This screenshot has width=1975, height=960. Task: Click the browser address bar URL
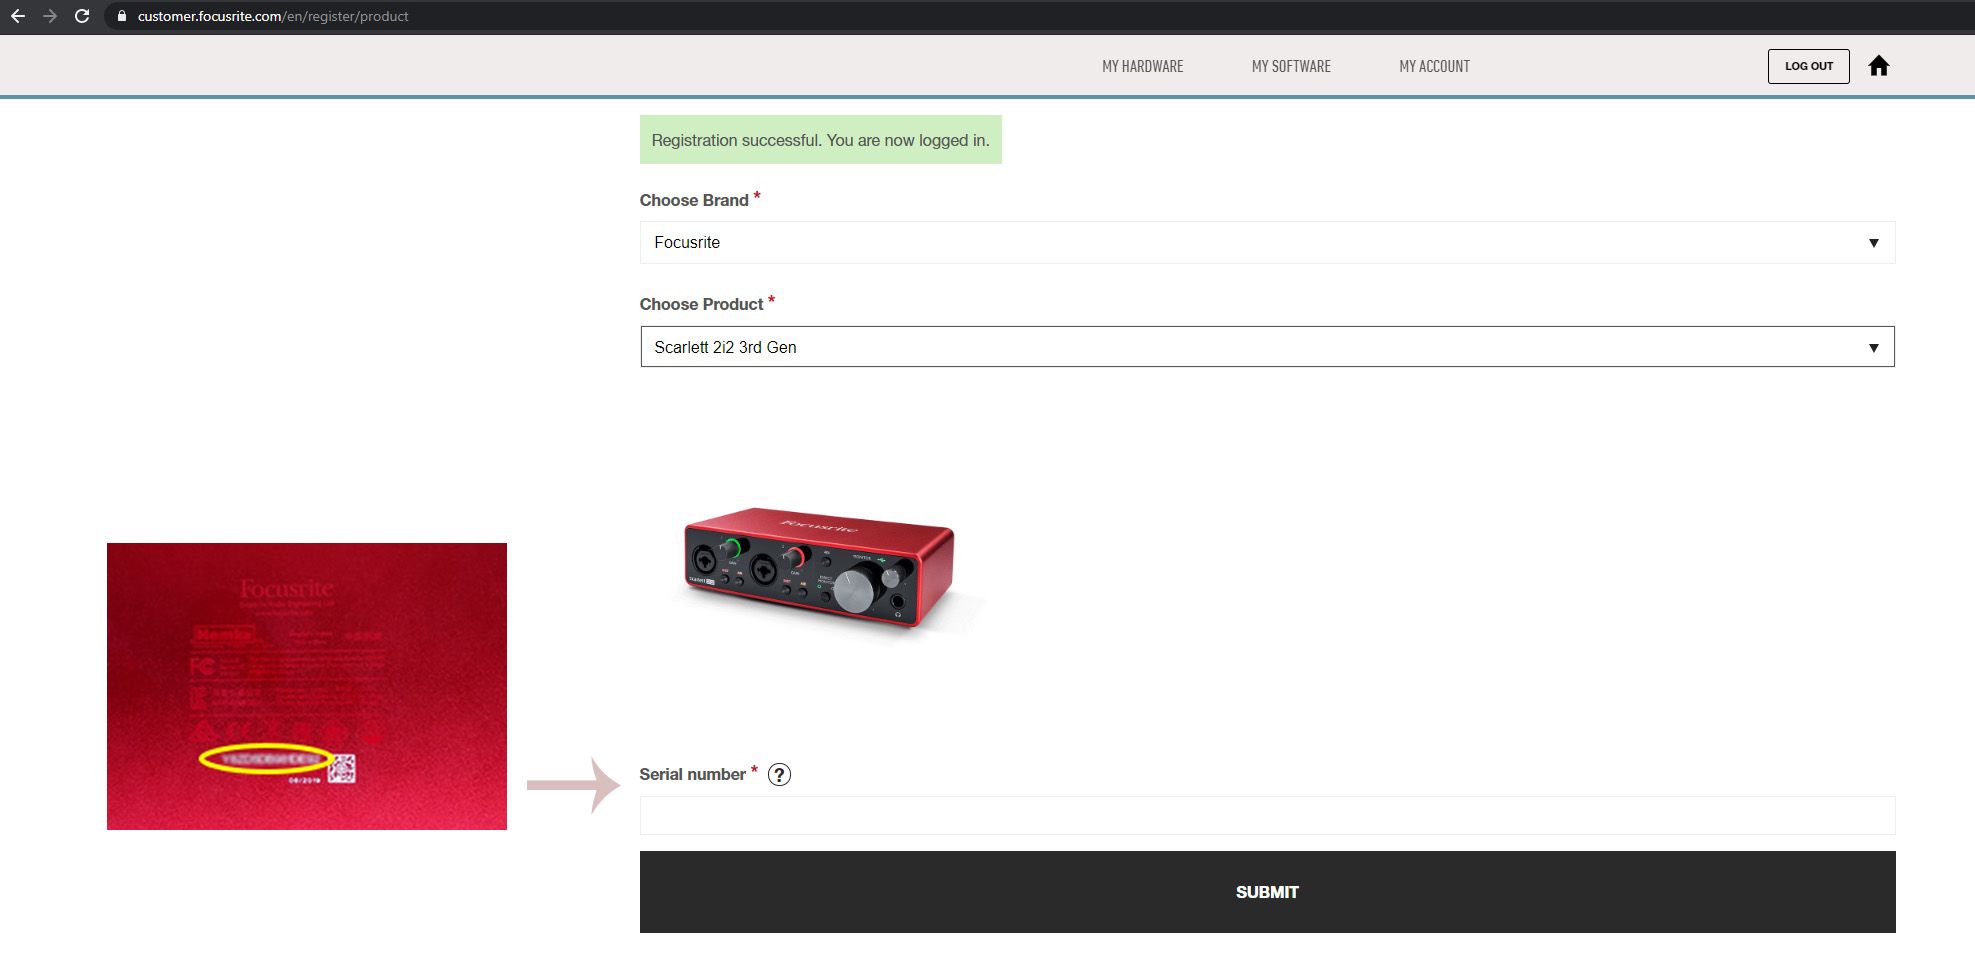[x=273, y=16]
